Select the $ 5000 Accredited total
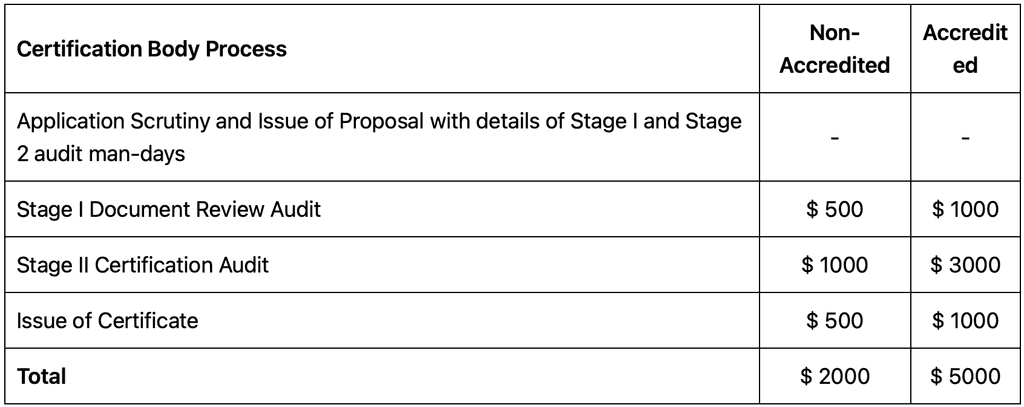This screenshot has height=407, width=1024. click(x=965, y=376)
